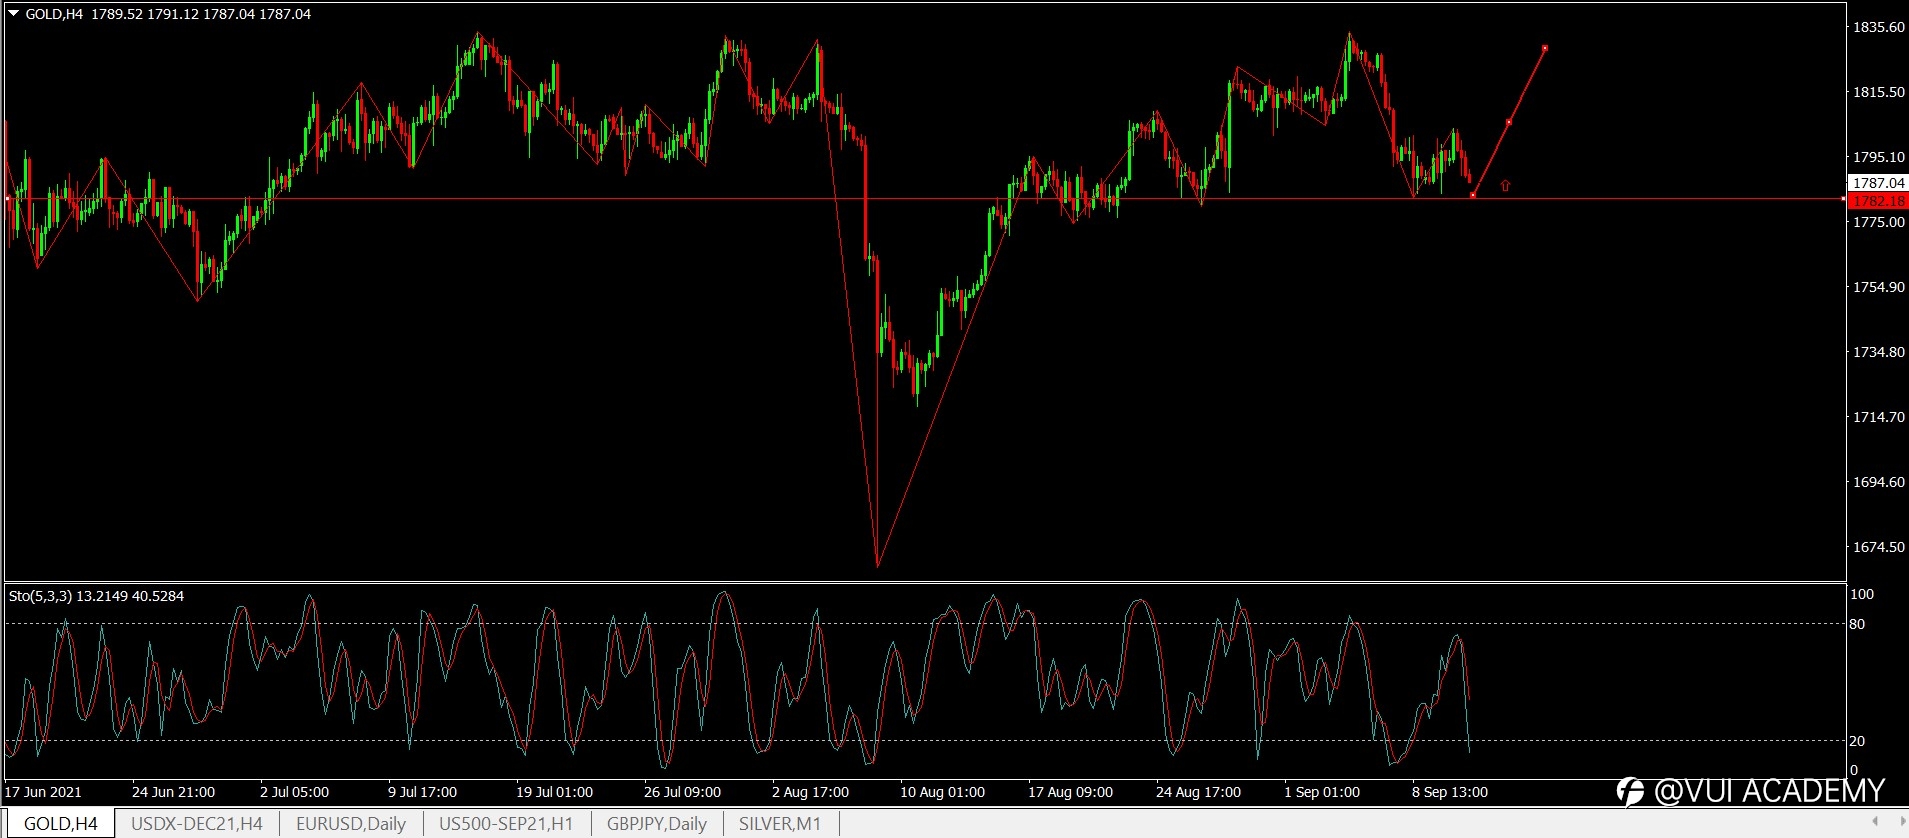The width and height of the screenshot is (1909, 838).
Task: Click the 1835.60 price scale value
Action: 1879,27
